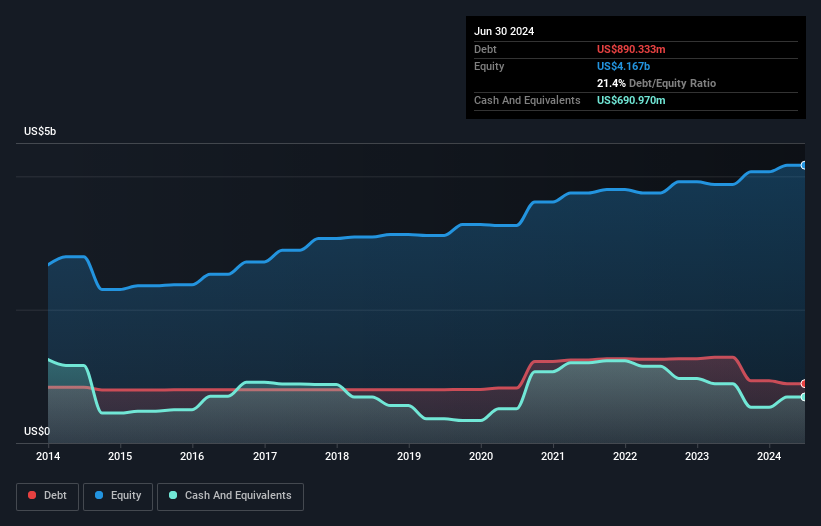This screenshot has width=821, height=526.
Task: Click the US$0 y-axis label
Action: click(x=37, y=431)
